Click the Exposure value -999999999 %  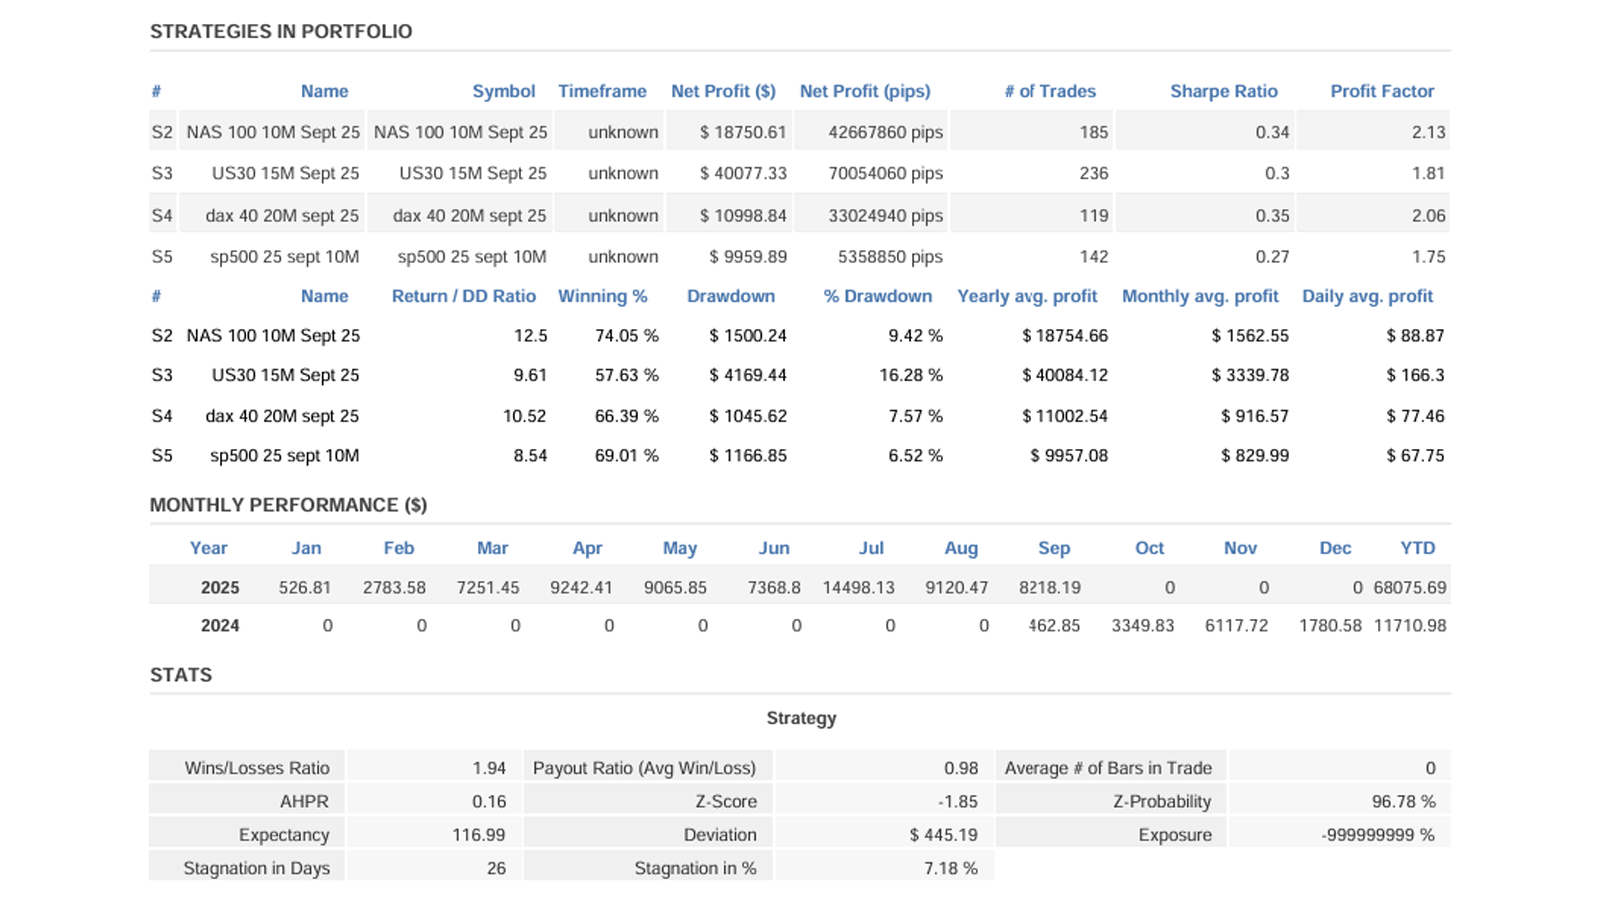(1377, 835)
